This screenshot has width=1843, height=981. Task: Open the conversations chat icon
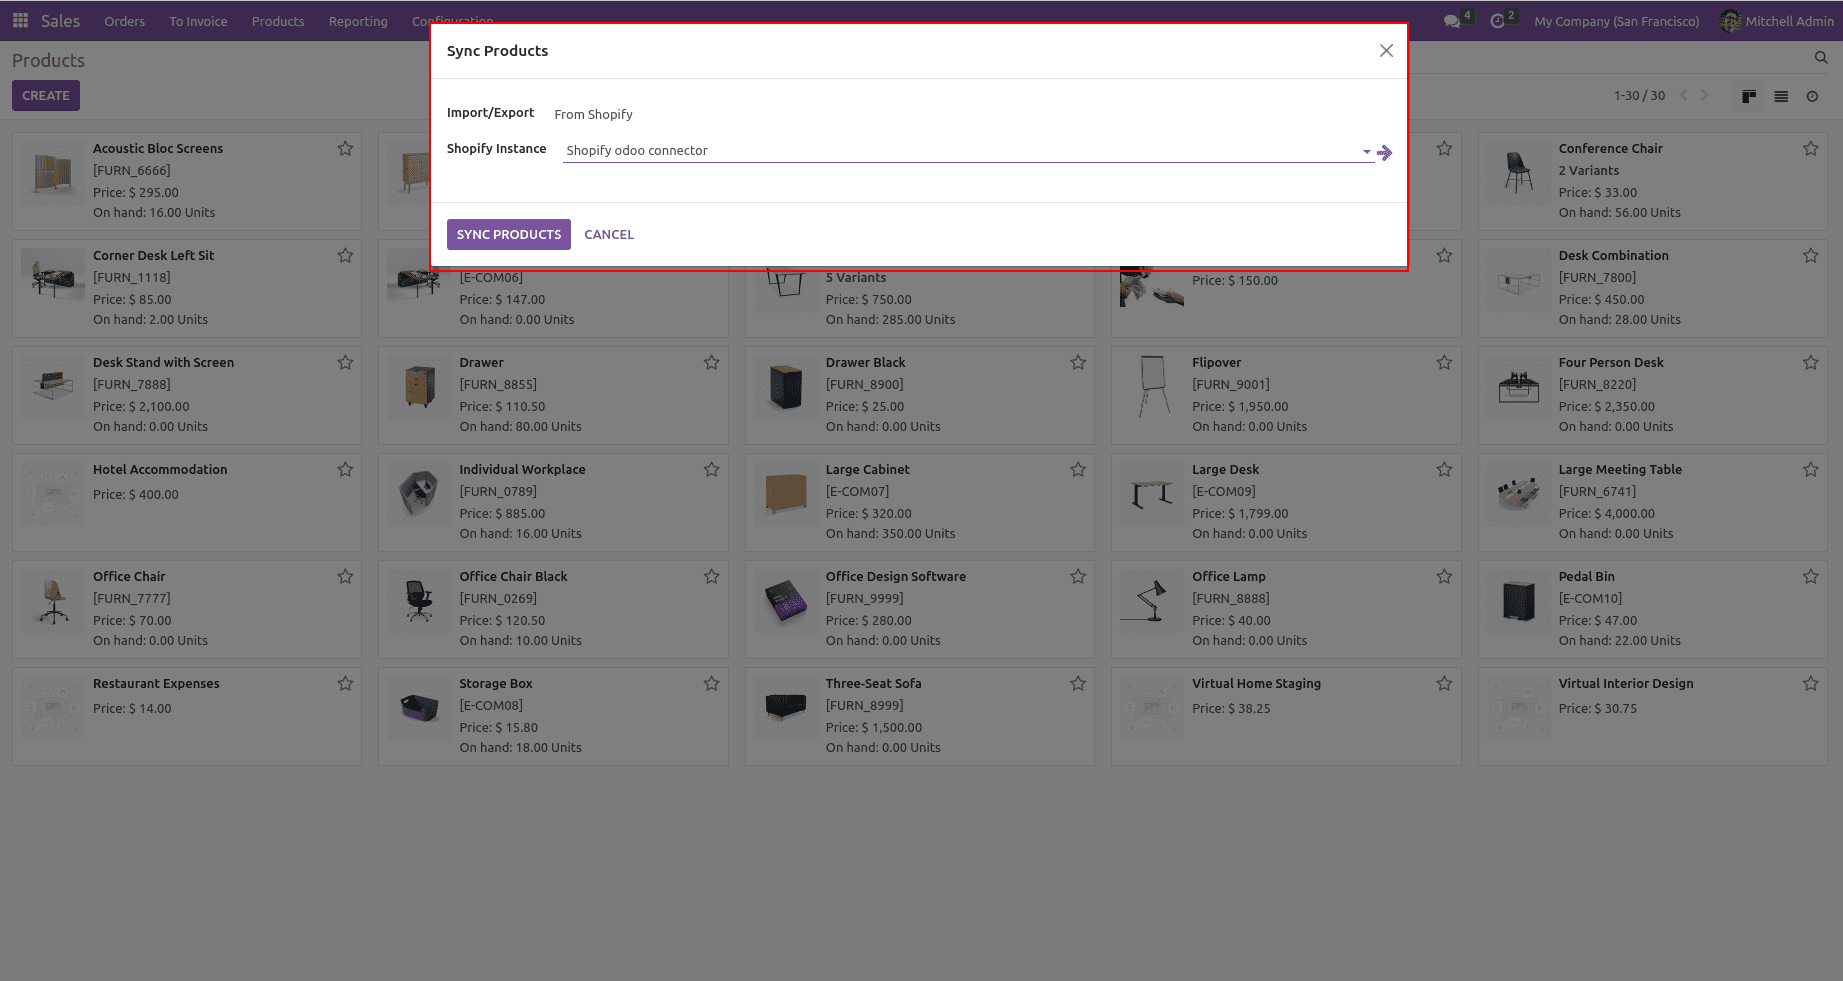(1452, 21)
